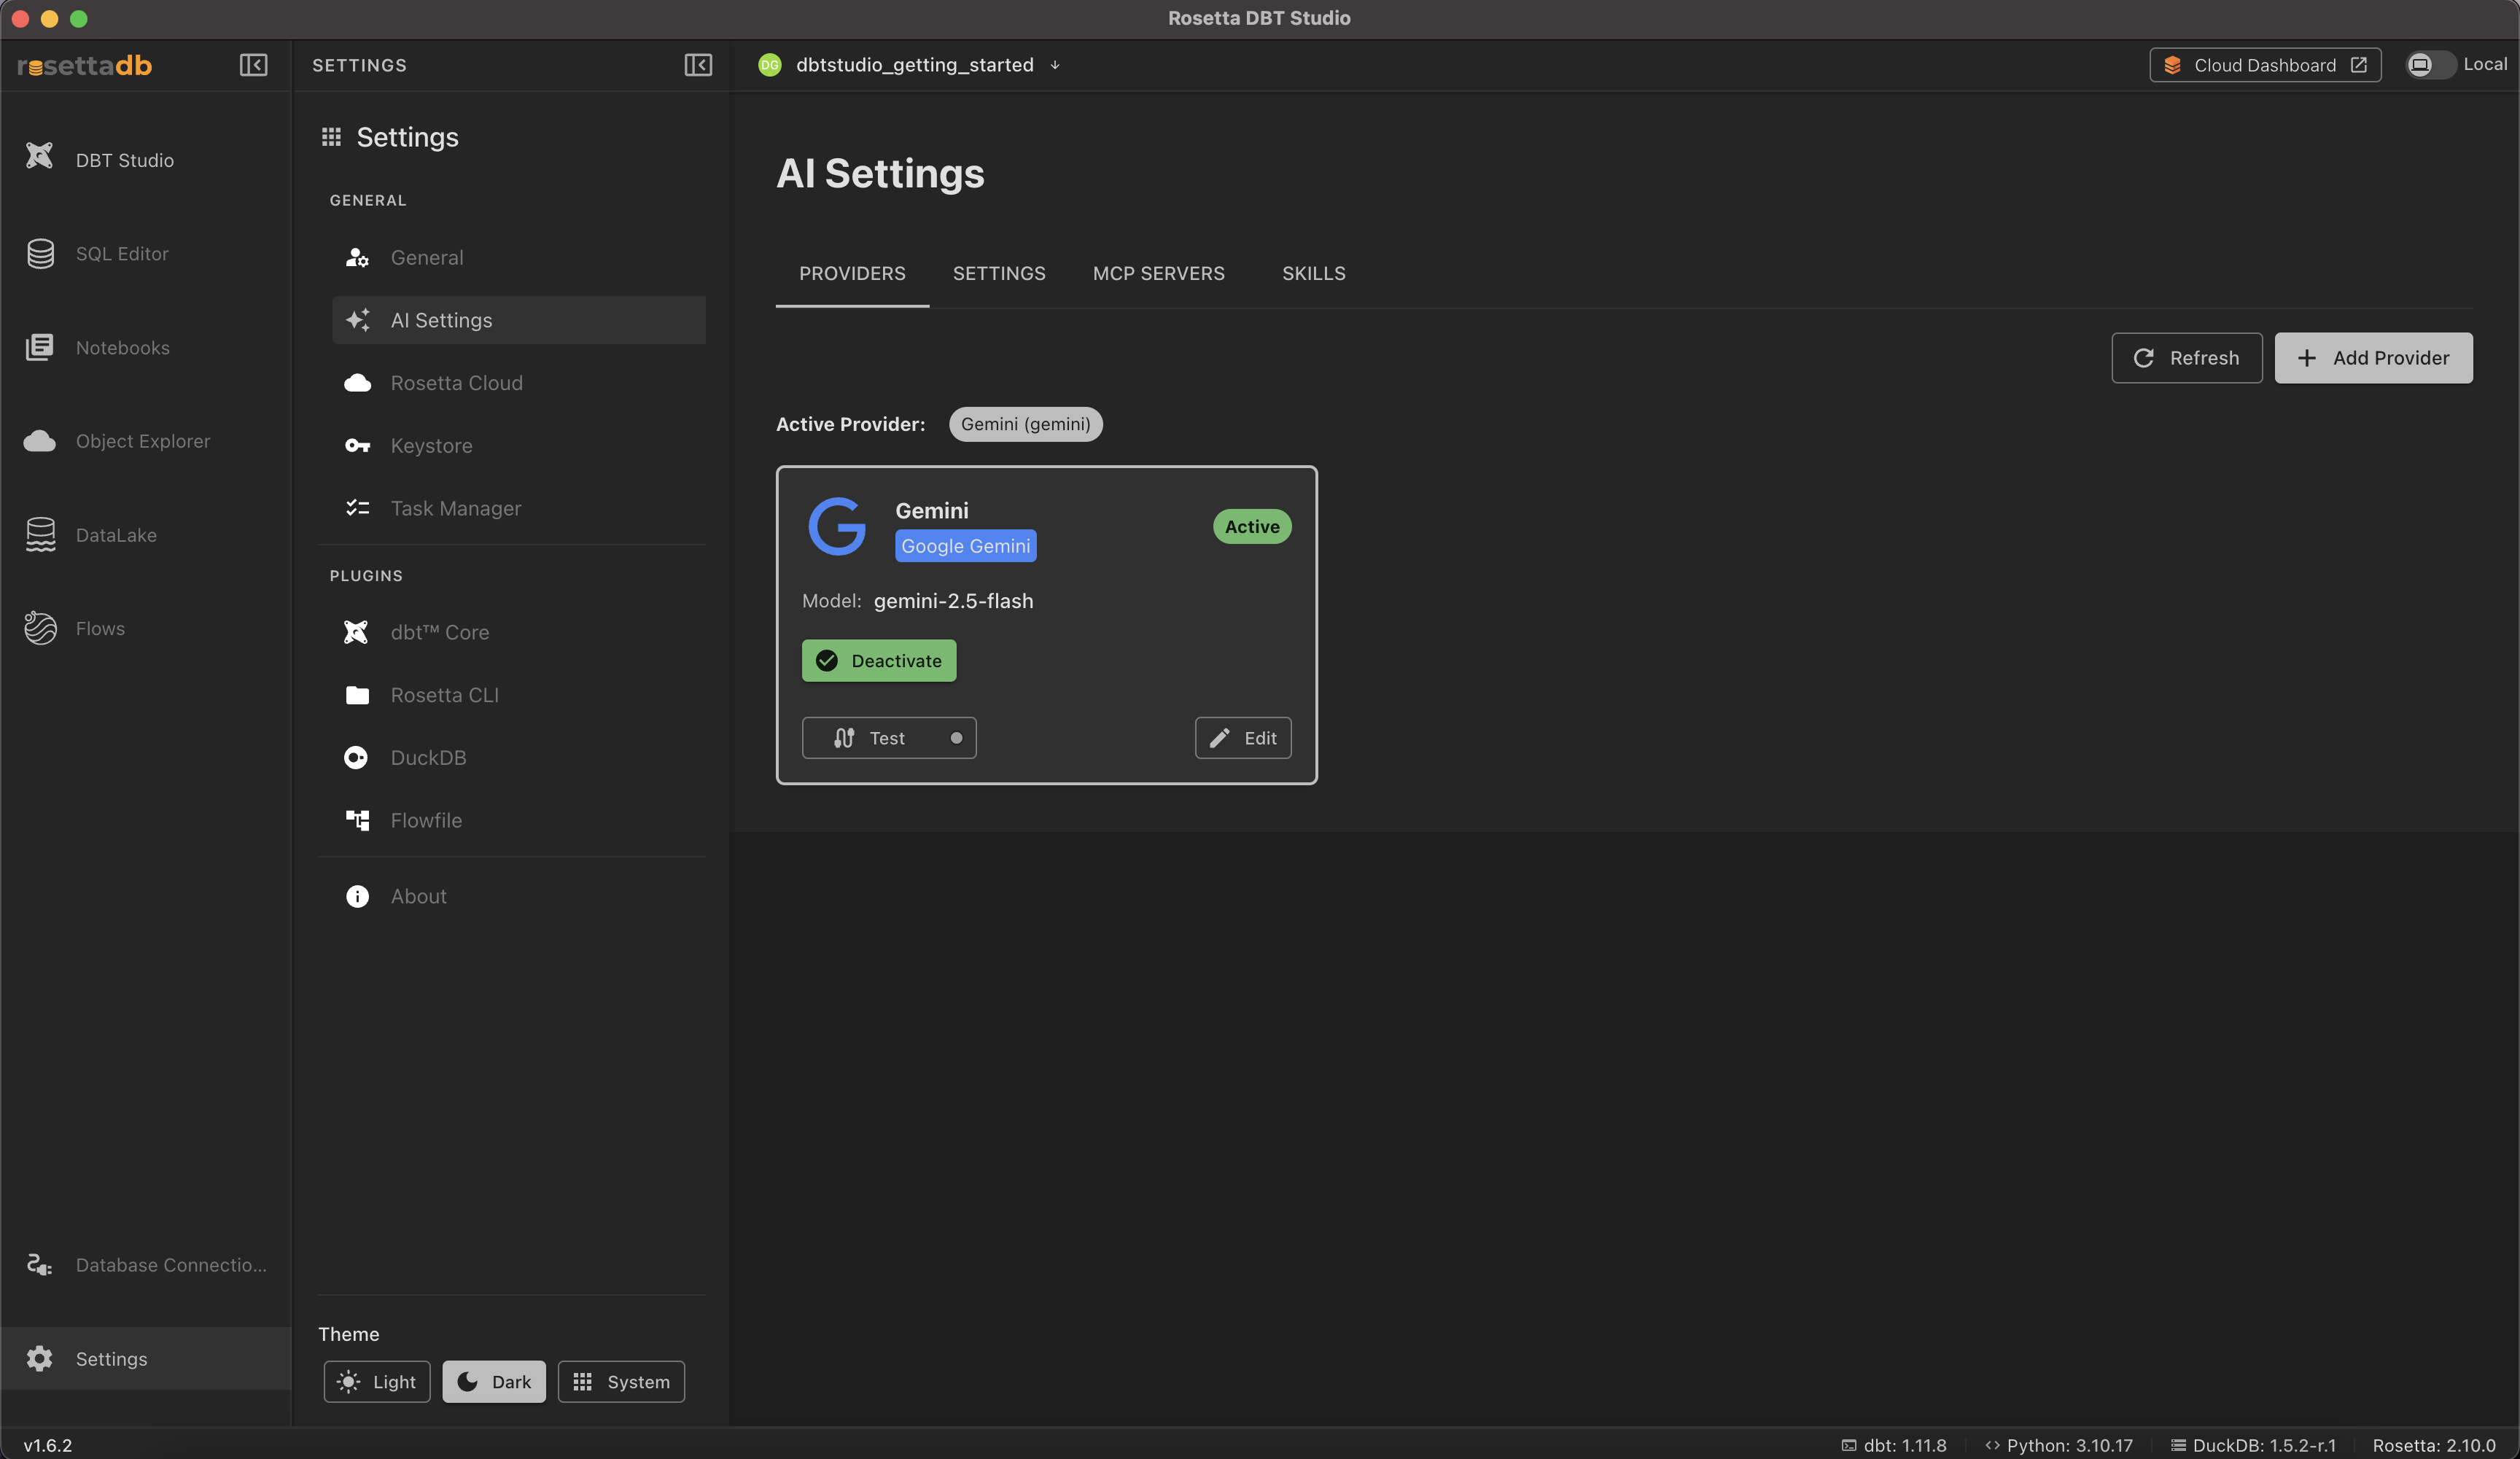Click the AI Settings page heading
Viewport: 2520px width, 1459px height.
pyautogui.click(x=880, y=173)
